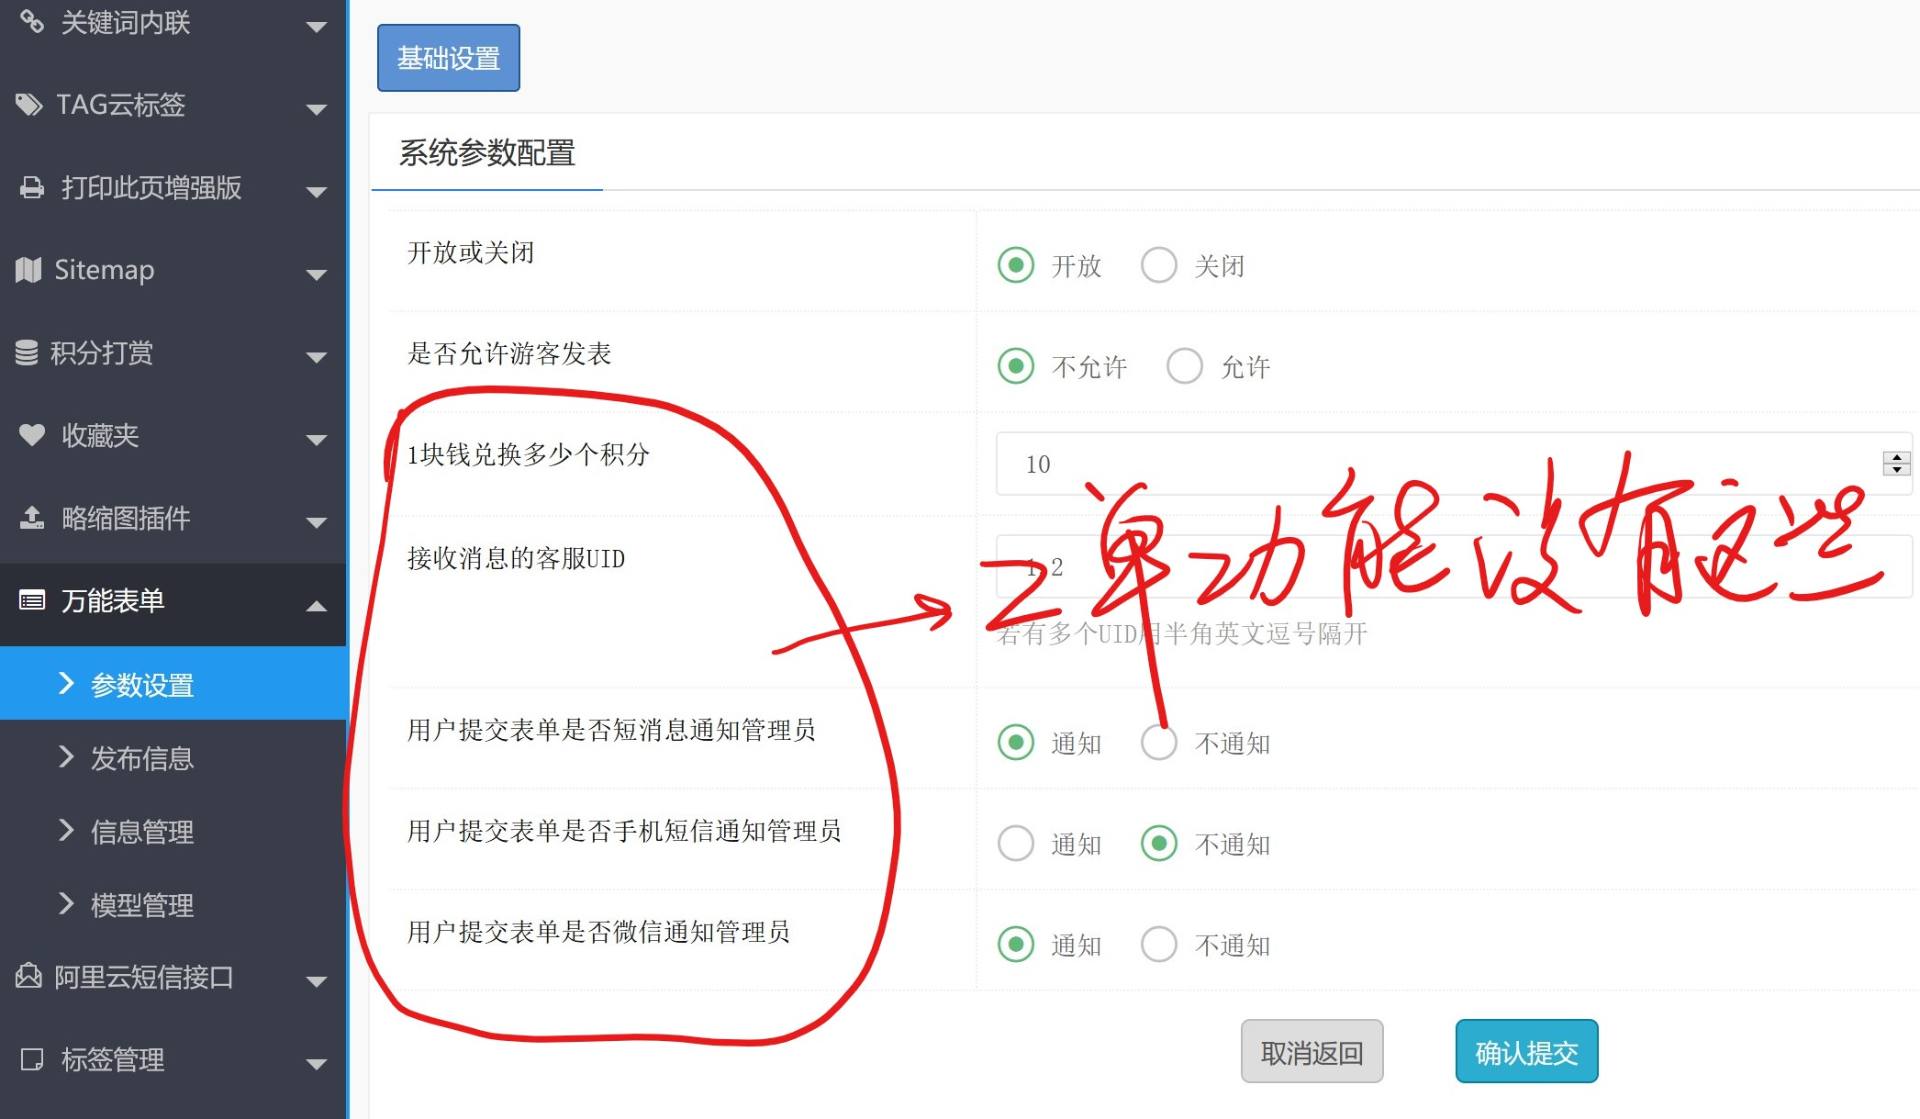Click the link icon beside 关键词内联
This screenshot has width=1920, height=1119.
click(x=32, y=21)
